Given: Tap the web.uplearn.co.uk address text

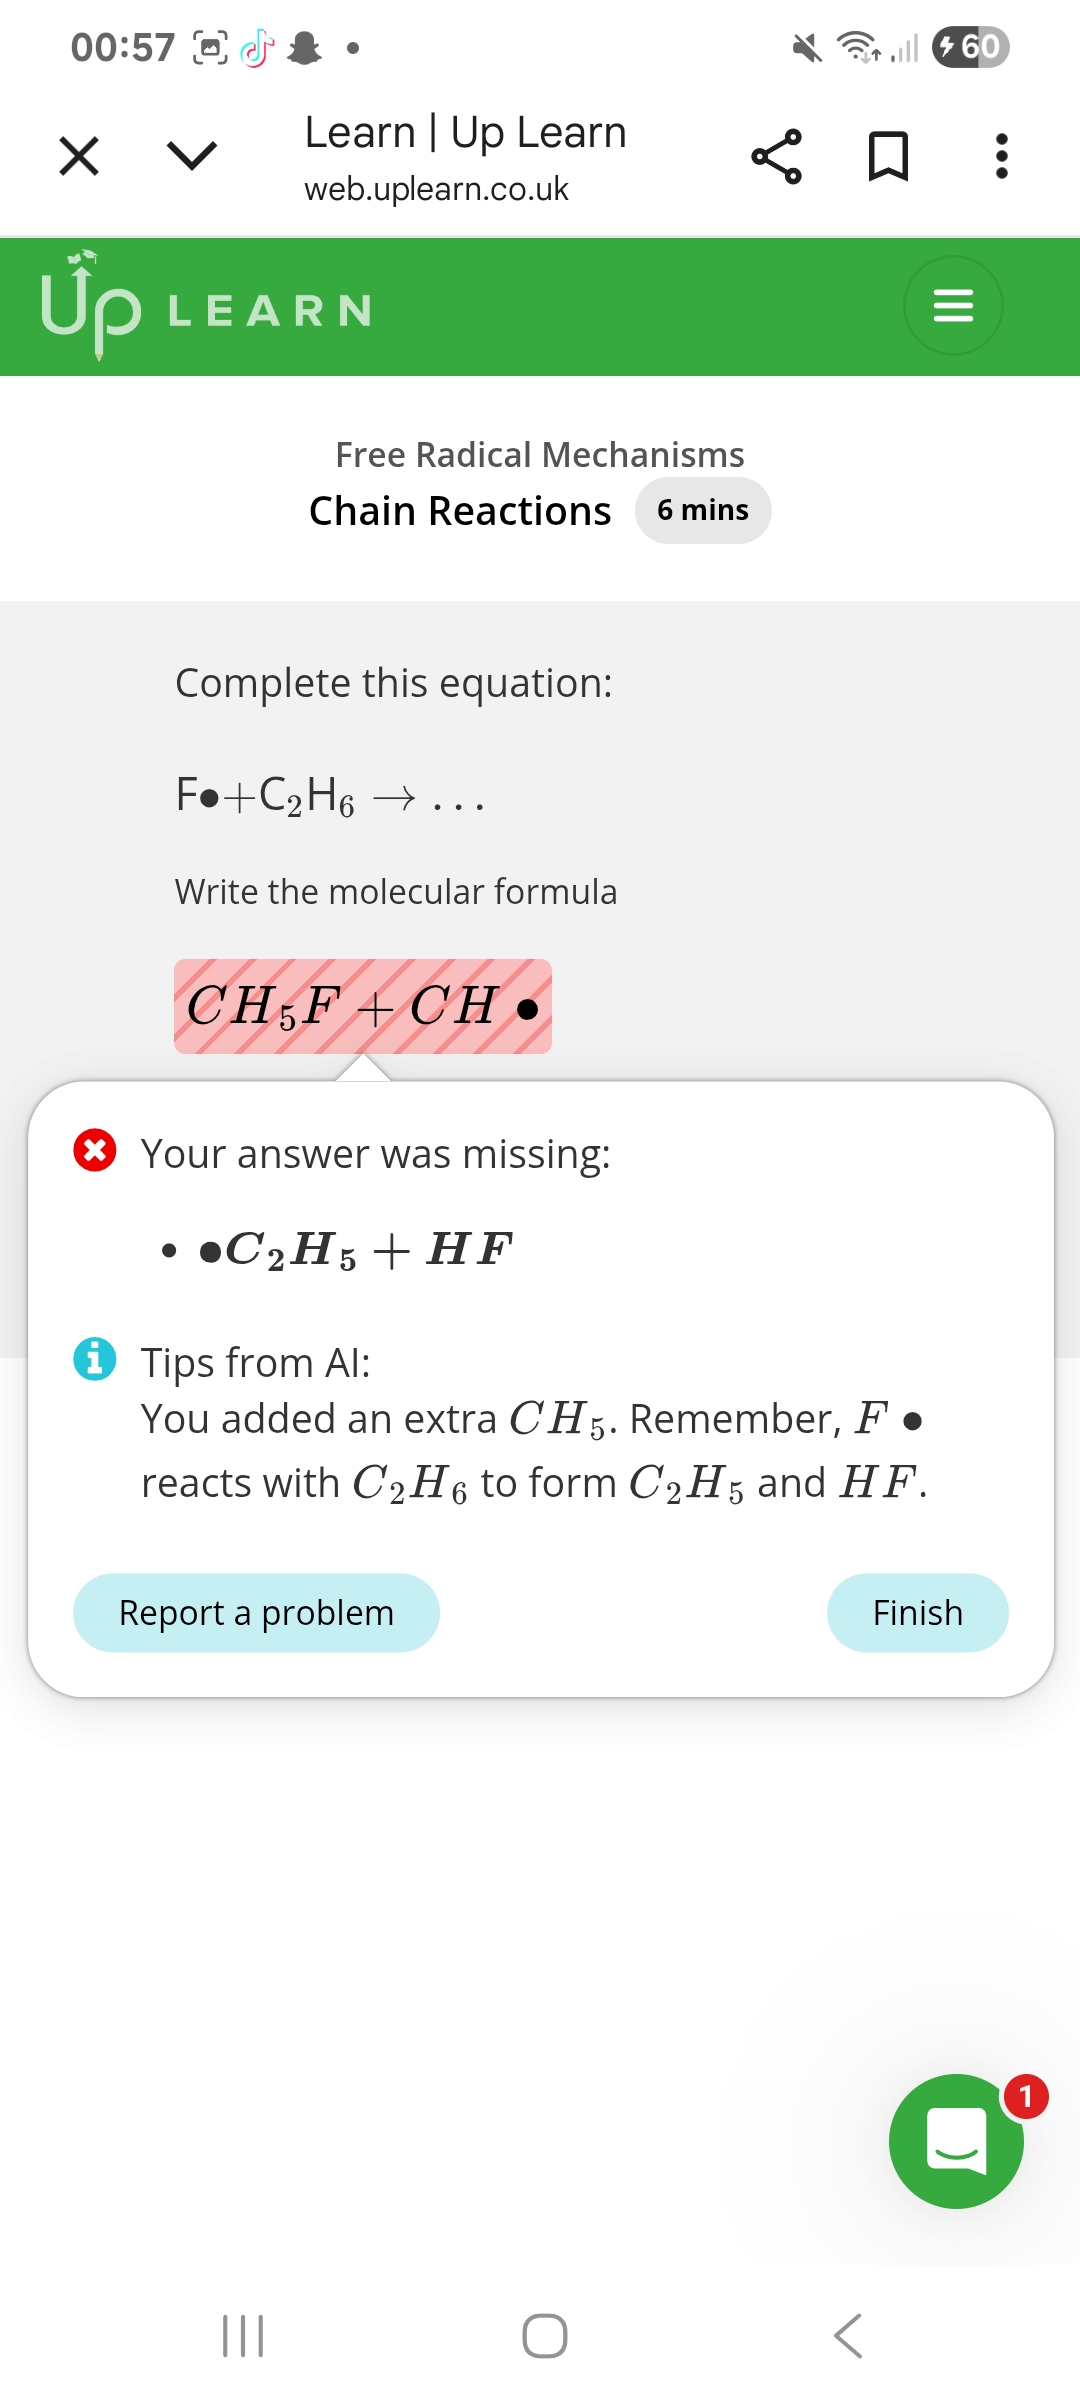Looking at the screenshot, I should [x=436, y=189].
